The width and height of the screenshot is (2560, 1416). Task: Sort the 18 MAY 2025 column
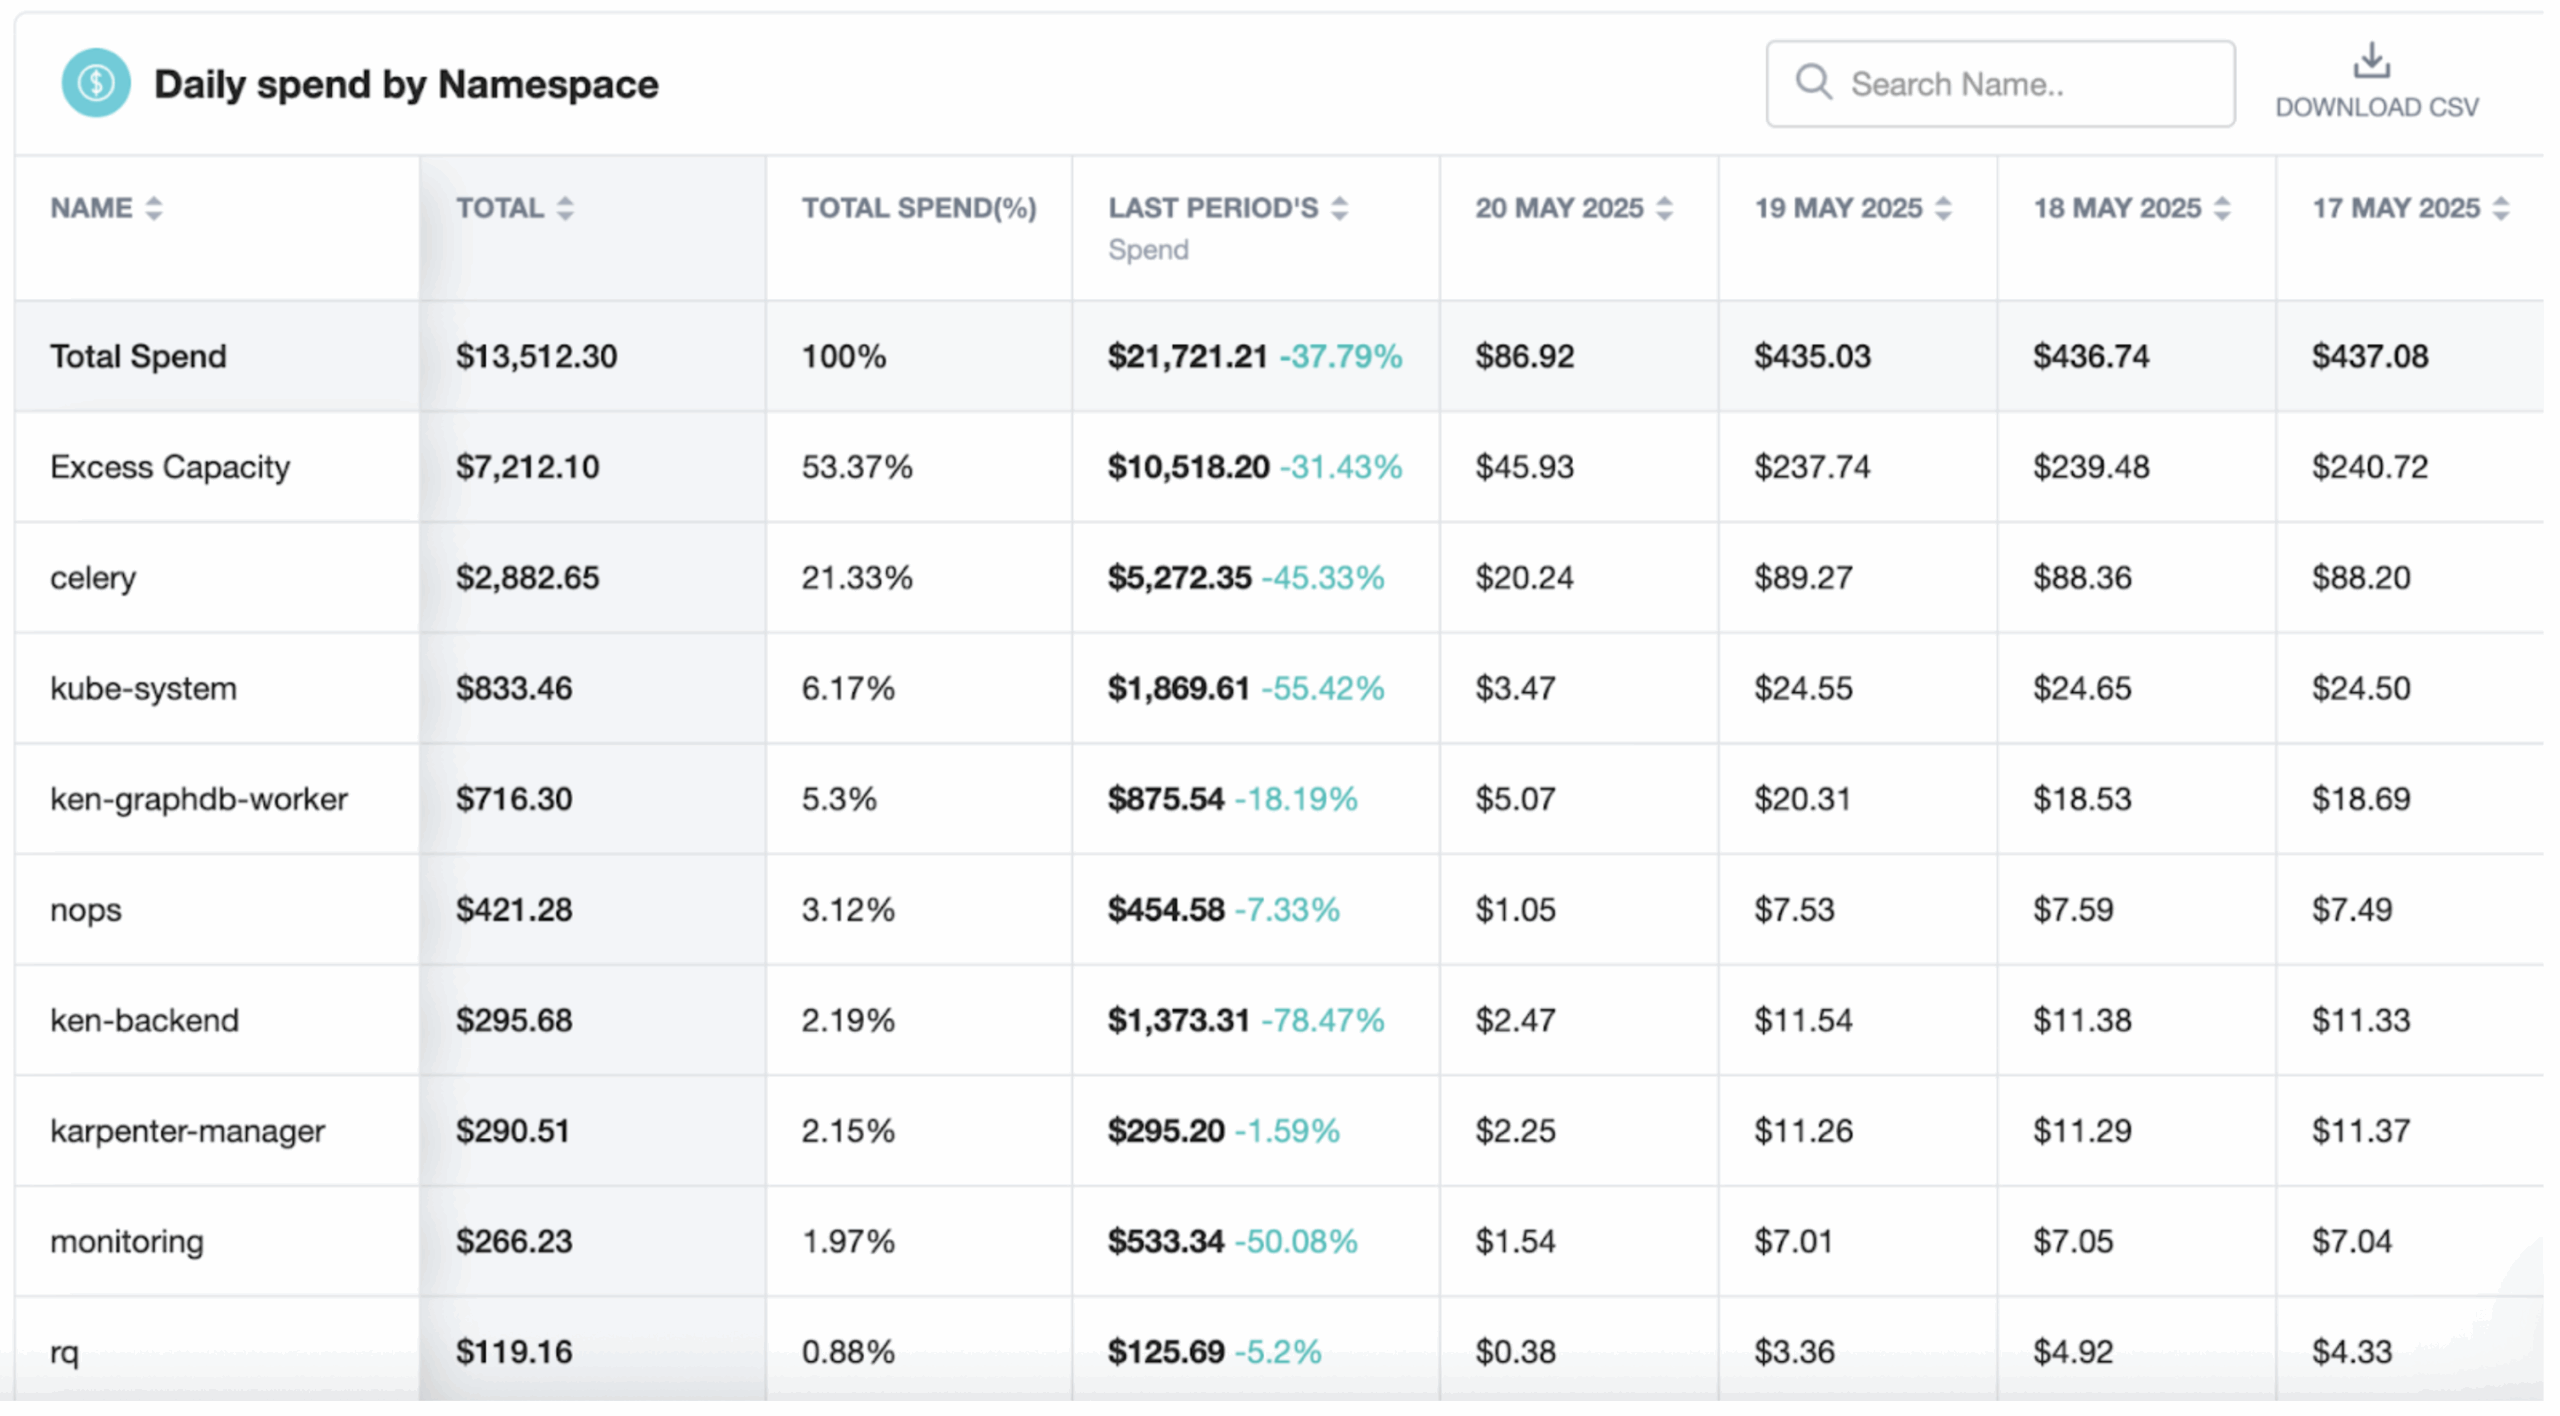click(x=2222, y=208)
